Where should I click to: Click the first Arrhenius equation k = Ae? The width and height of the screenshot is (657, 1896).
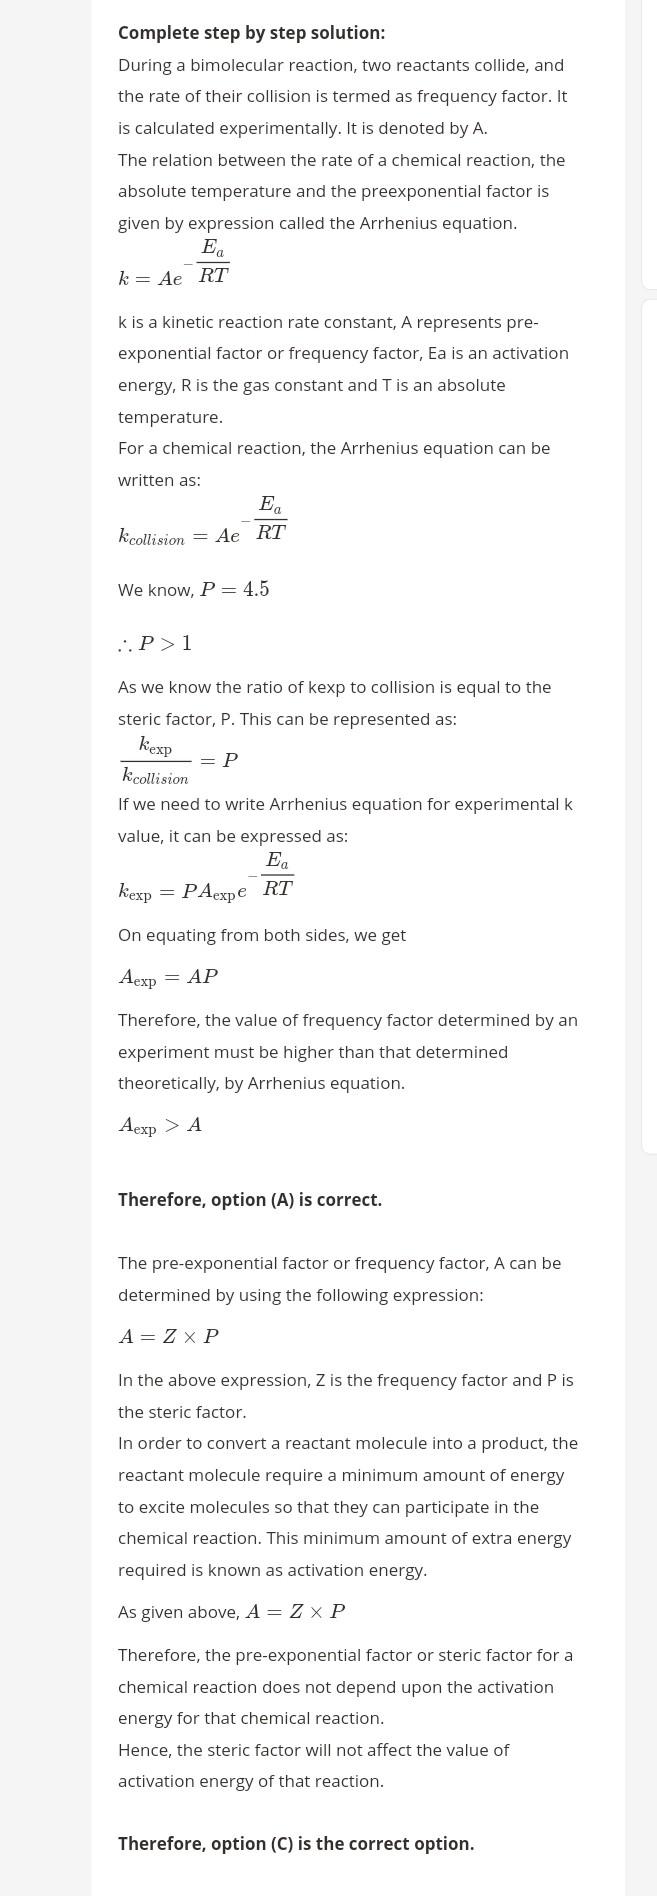(x=174, y=265)
